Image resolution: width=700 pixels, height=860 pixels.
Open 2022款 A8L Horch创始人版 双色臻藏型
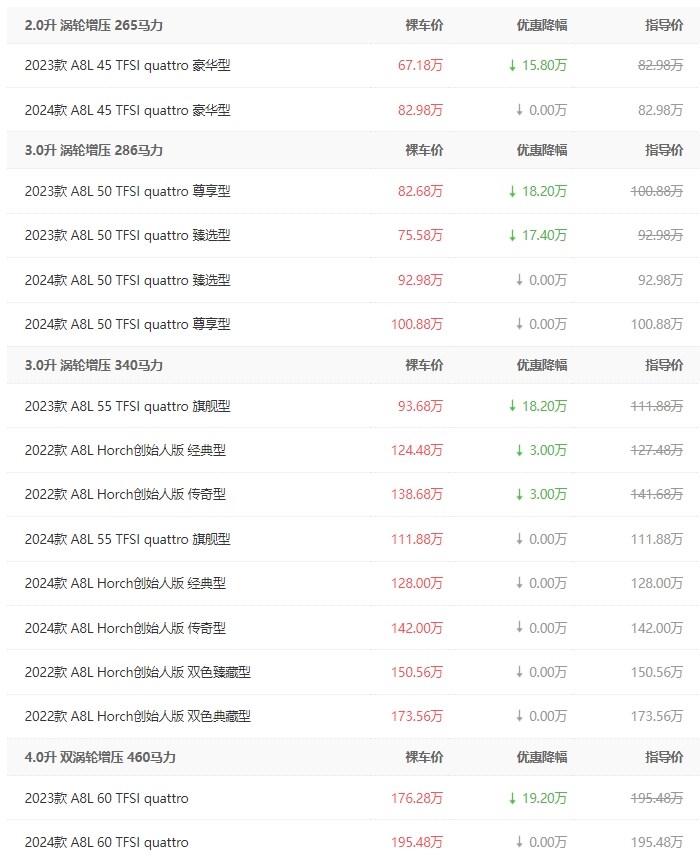(x=138, y=672)
